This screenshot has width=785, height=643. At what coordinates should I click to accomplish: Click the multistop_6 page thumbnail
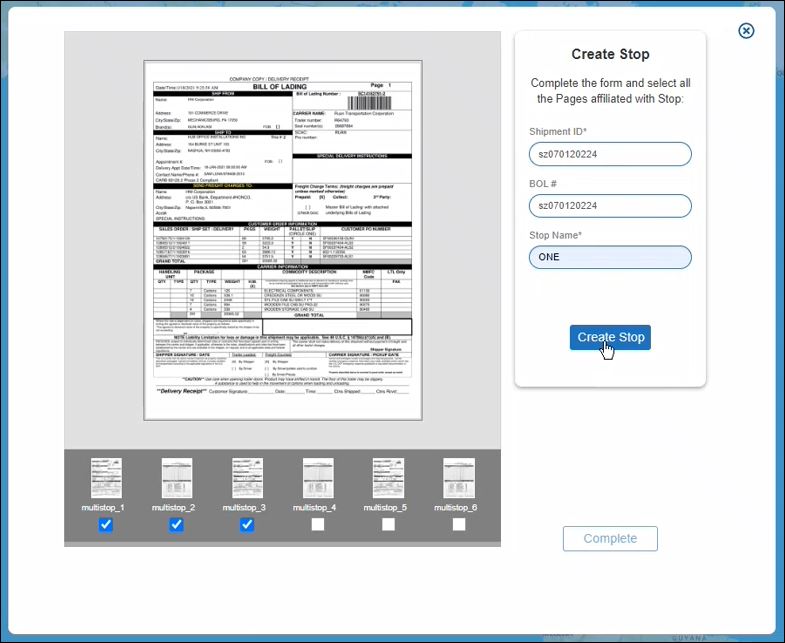(459, 479)
